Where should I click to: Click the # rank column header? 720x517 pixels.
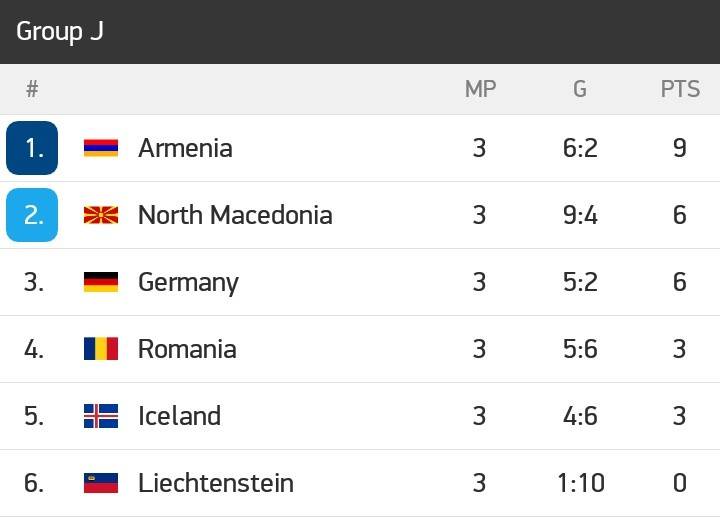(x=32, y=89)
